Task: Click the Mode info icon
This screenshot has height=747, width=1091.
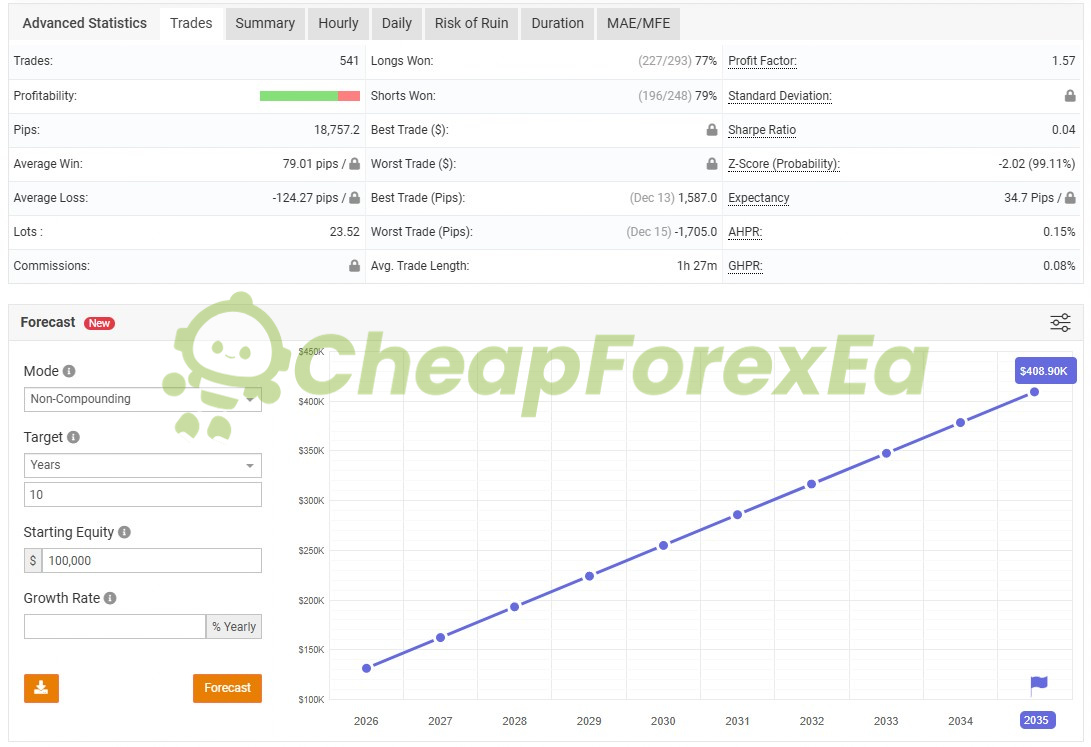Action: click(x=69, y=371)
